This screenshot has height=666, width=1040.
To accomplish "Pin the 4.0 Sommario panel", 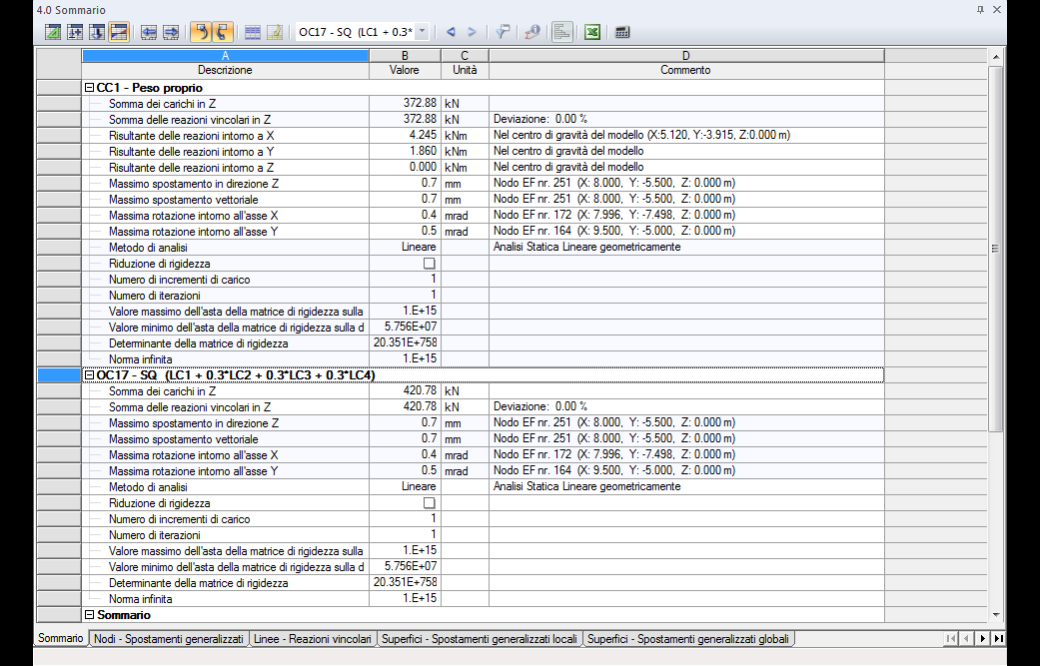I will click(x=980, y=9).
